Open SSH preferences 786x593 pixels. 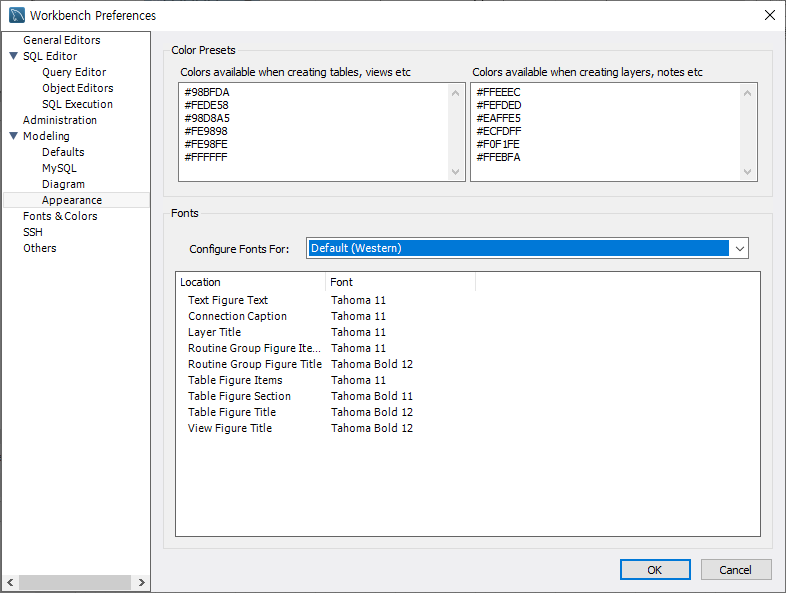(x=33, y=233)
